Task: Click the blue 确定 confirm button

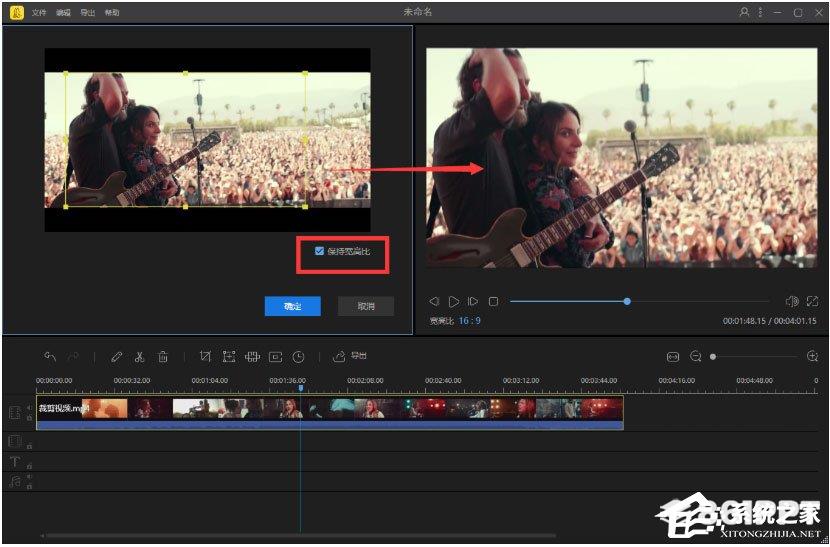Action: [293, 306]
